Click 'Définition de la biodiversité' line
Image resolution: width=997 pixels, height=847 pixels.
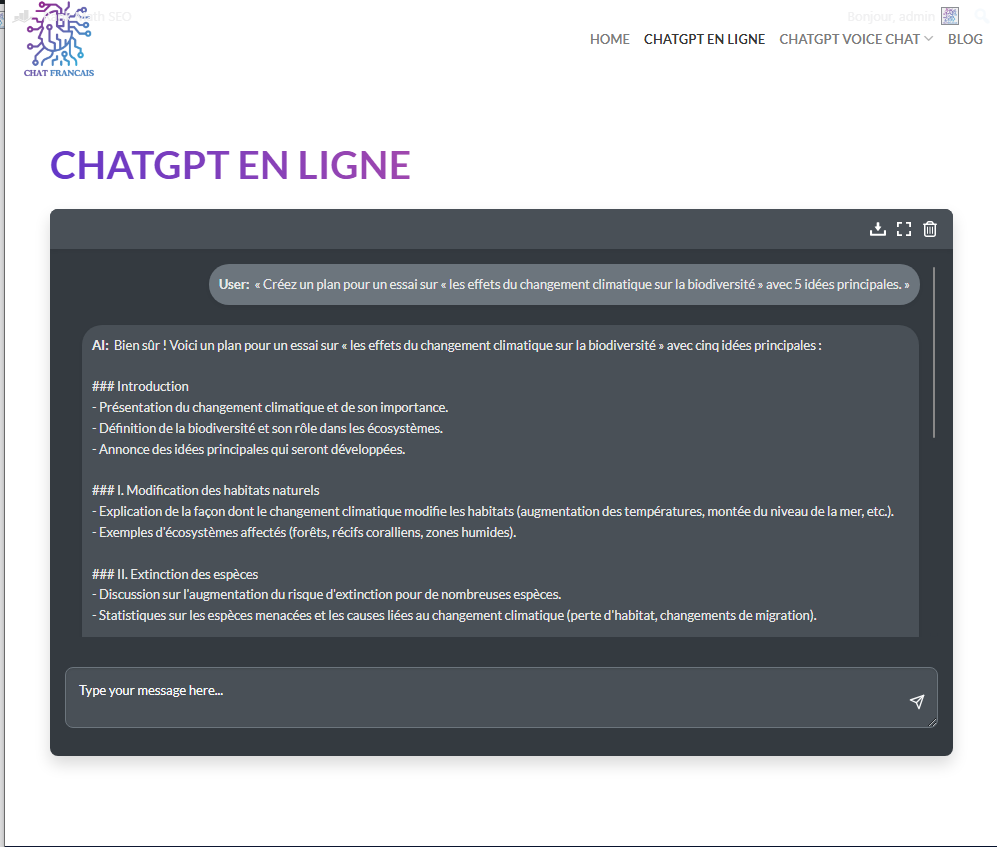pyautogui.click(x=267, y=429)
